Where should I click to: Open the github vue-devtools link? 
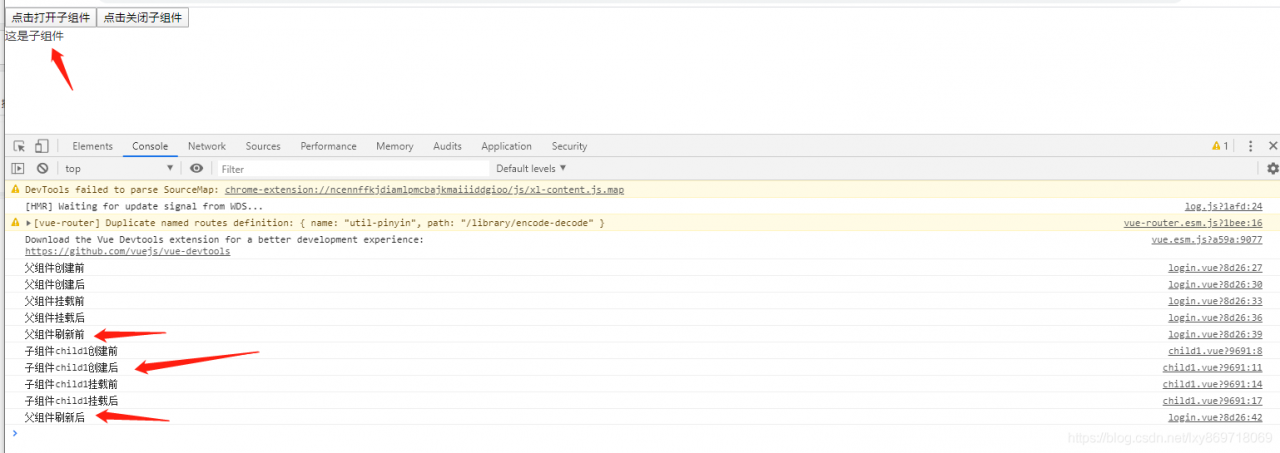(x=127, y=251)
